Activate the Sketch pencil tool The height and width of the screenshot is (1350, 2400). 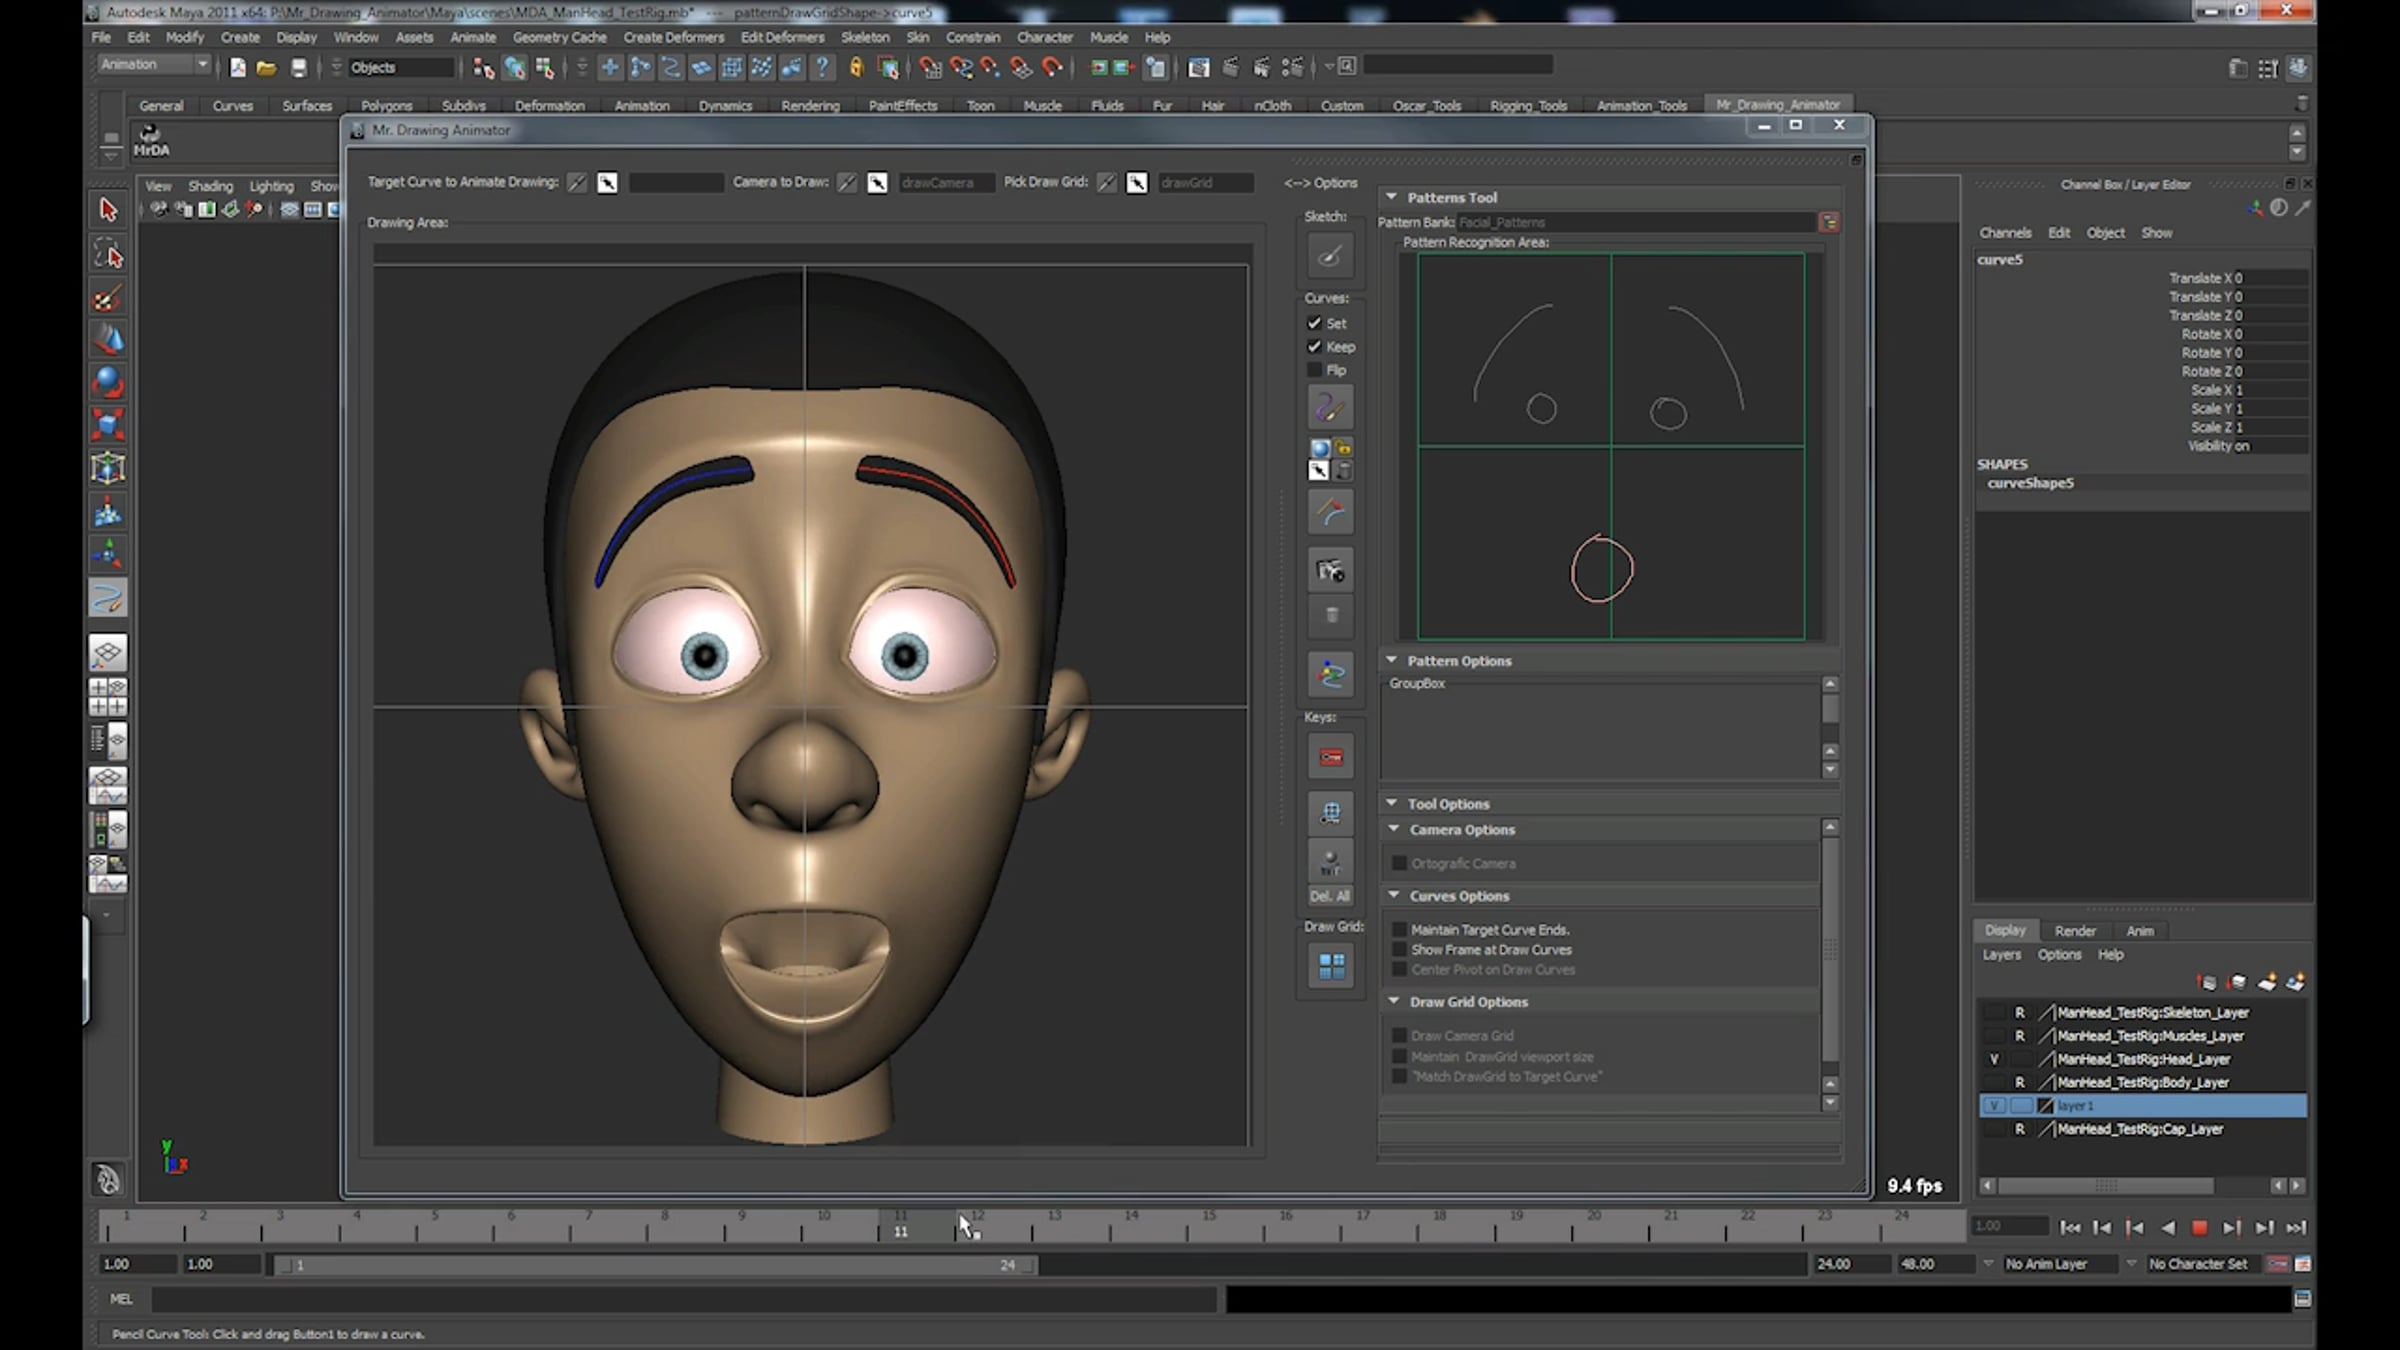(1330, 256)
